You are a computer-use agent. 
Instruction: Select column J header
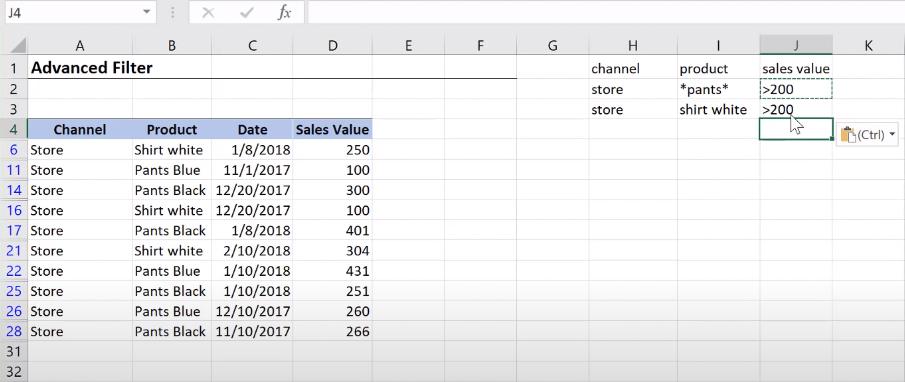click(796, 46)
